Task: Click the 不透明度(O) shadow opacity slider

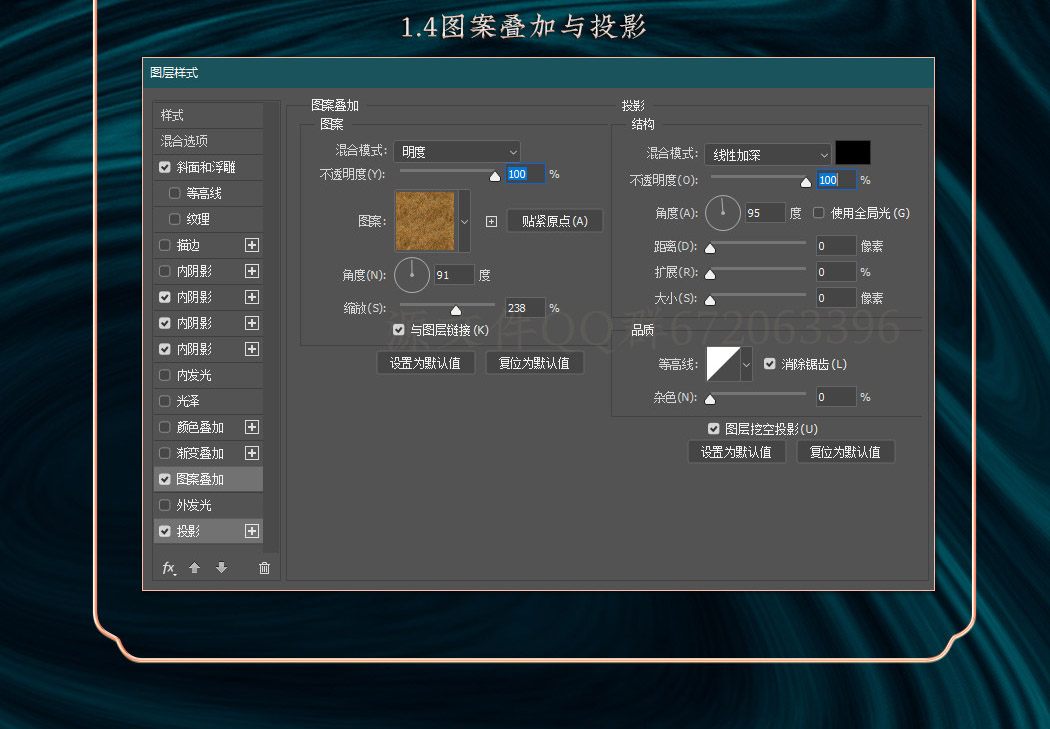Action: click(761, 179)
